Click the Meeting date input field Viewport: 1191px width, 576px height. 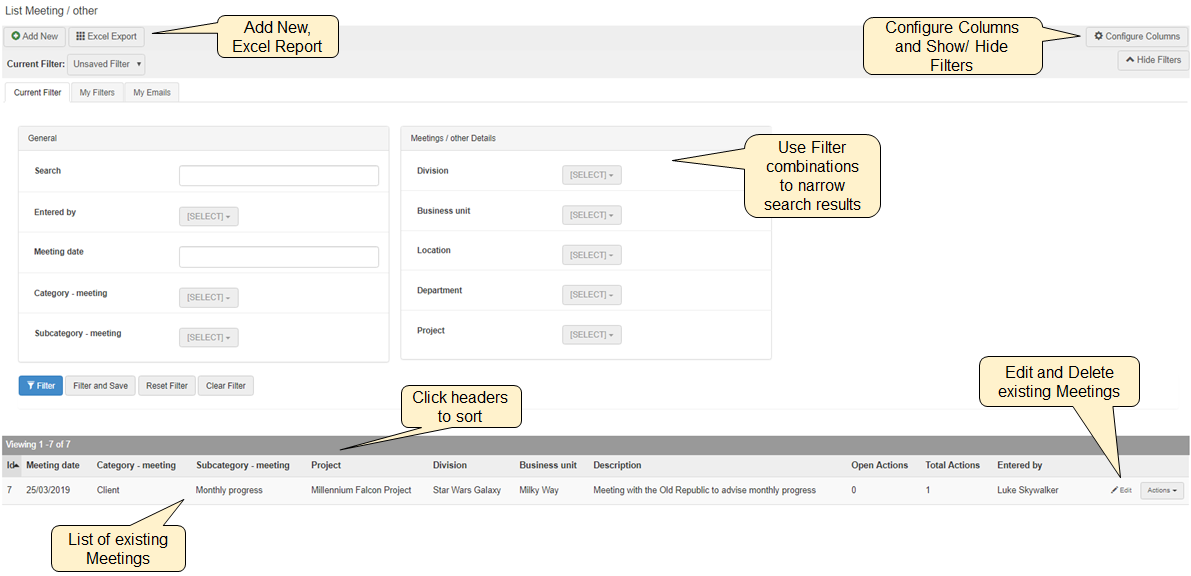coord(279,257)
